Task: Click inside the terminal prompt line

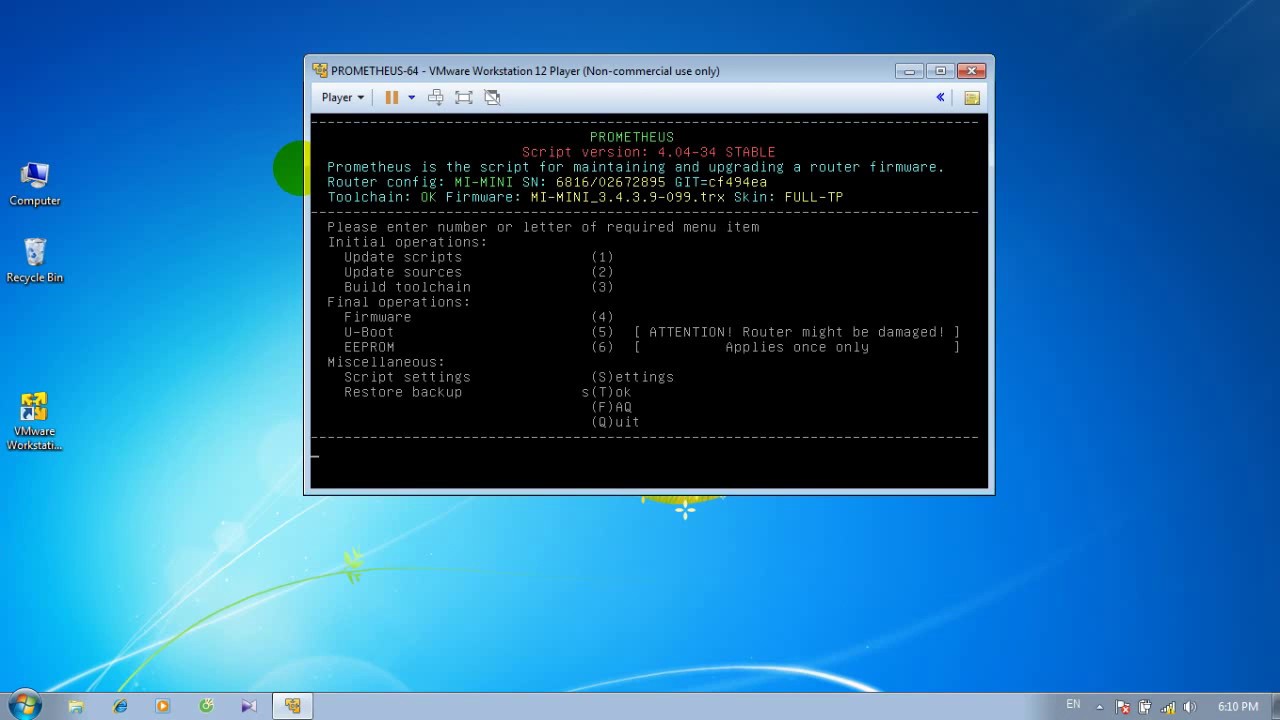Action: (x=649, y=457)
